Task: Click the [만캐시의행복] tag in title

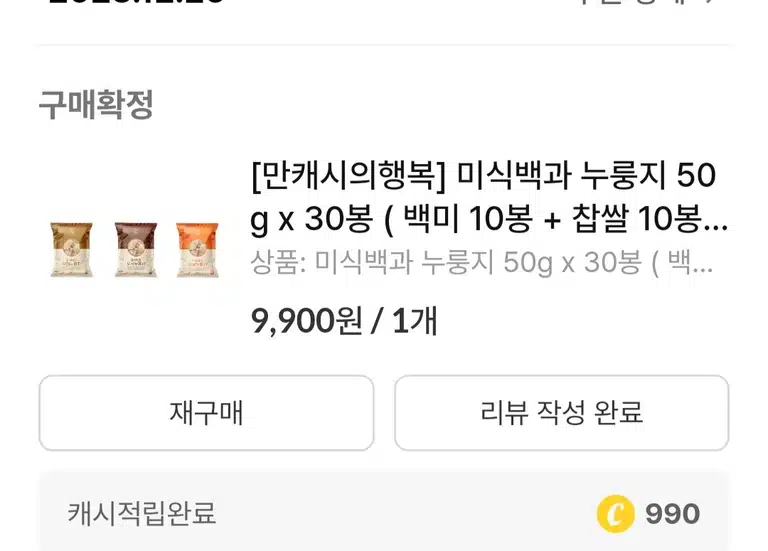Action: (x=348, y=175)
